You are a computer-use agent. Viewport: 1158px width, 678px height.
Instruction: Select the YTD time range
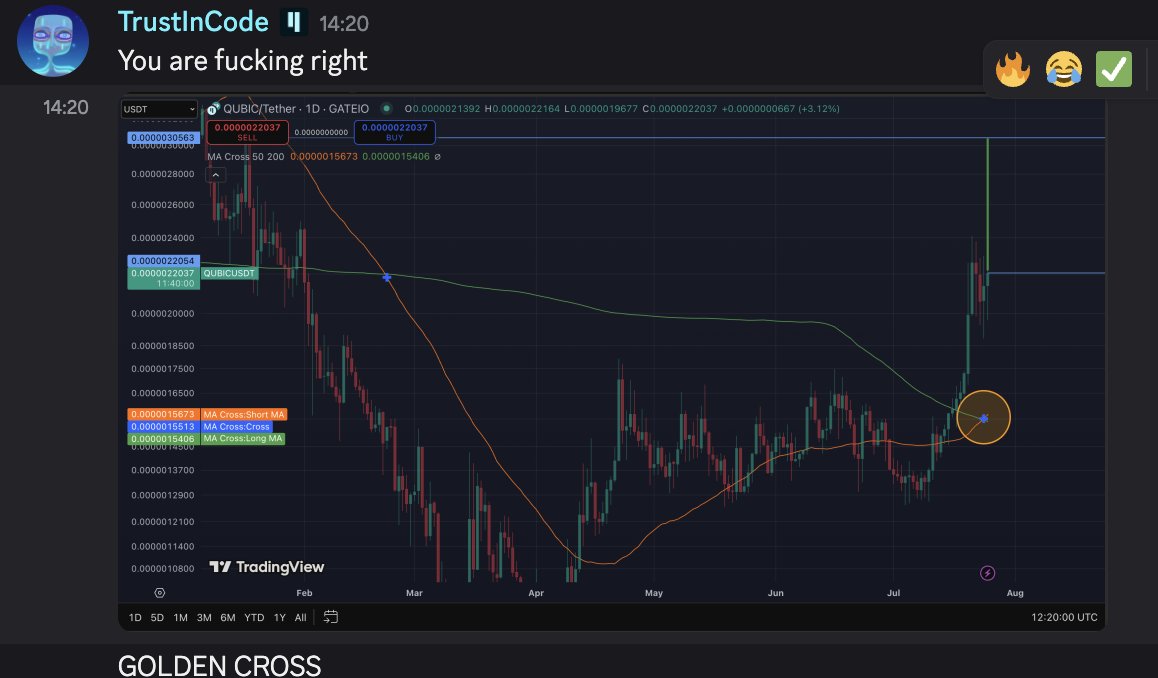254,617
